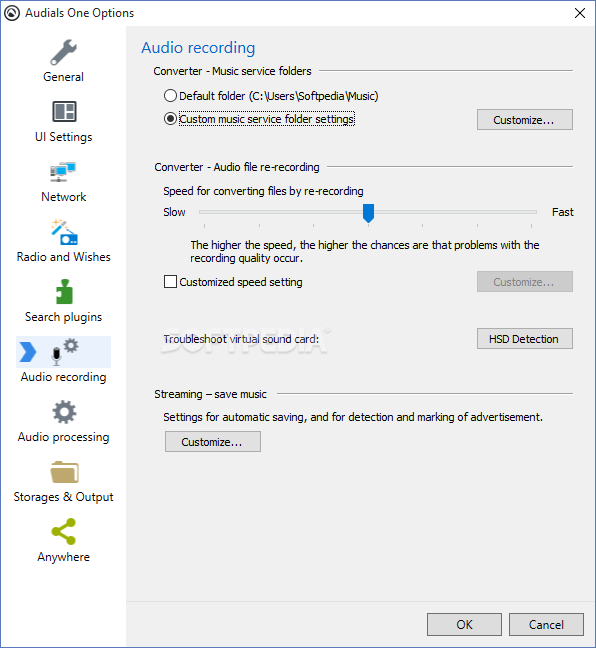Screen dimensions: 596x648
Task: Click OK to confirm the options
Action: click(464, 624)
